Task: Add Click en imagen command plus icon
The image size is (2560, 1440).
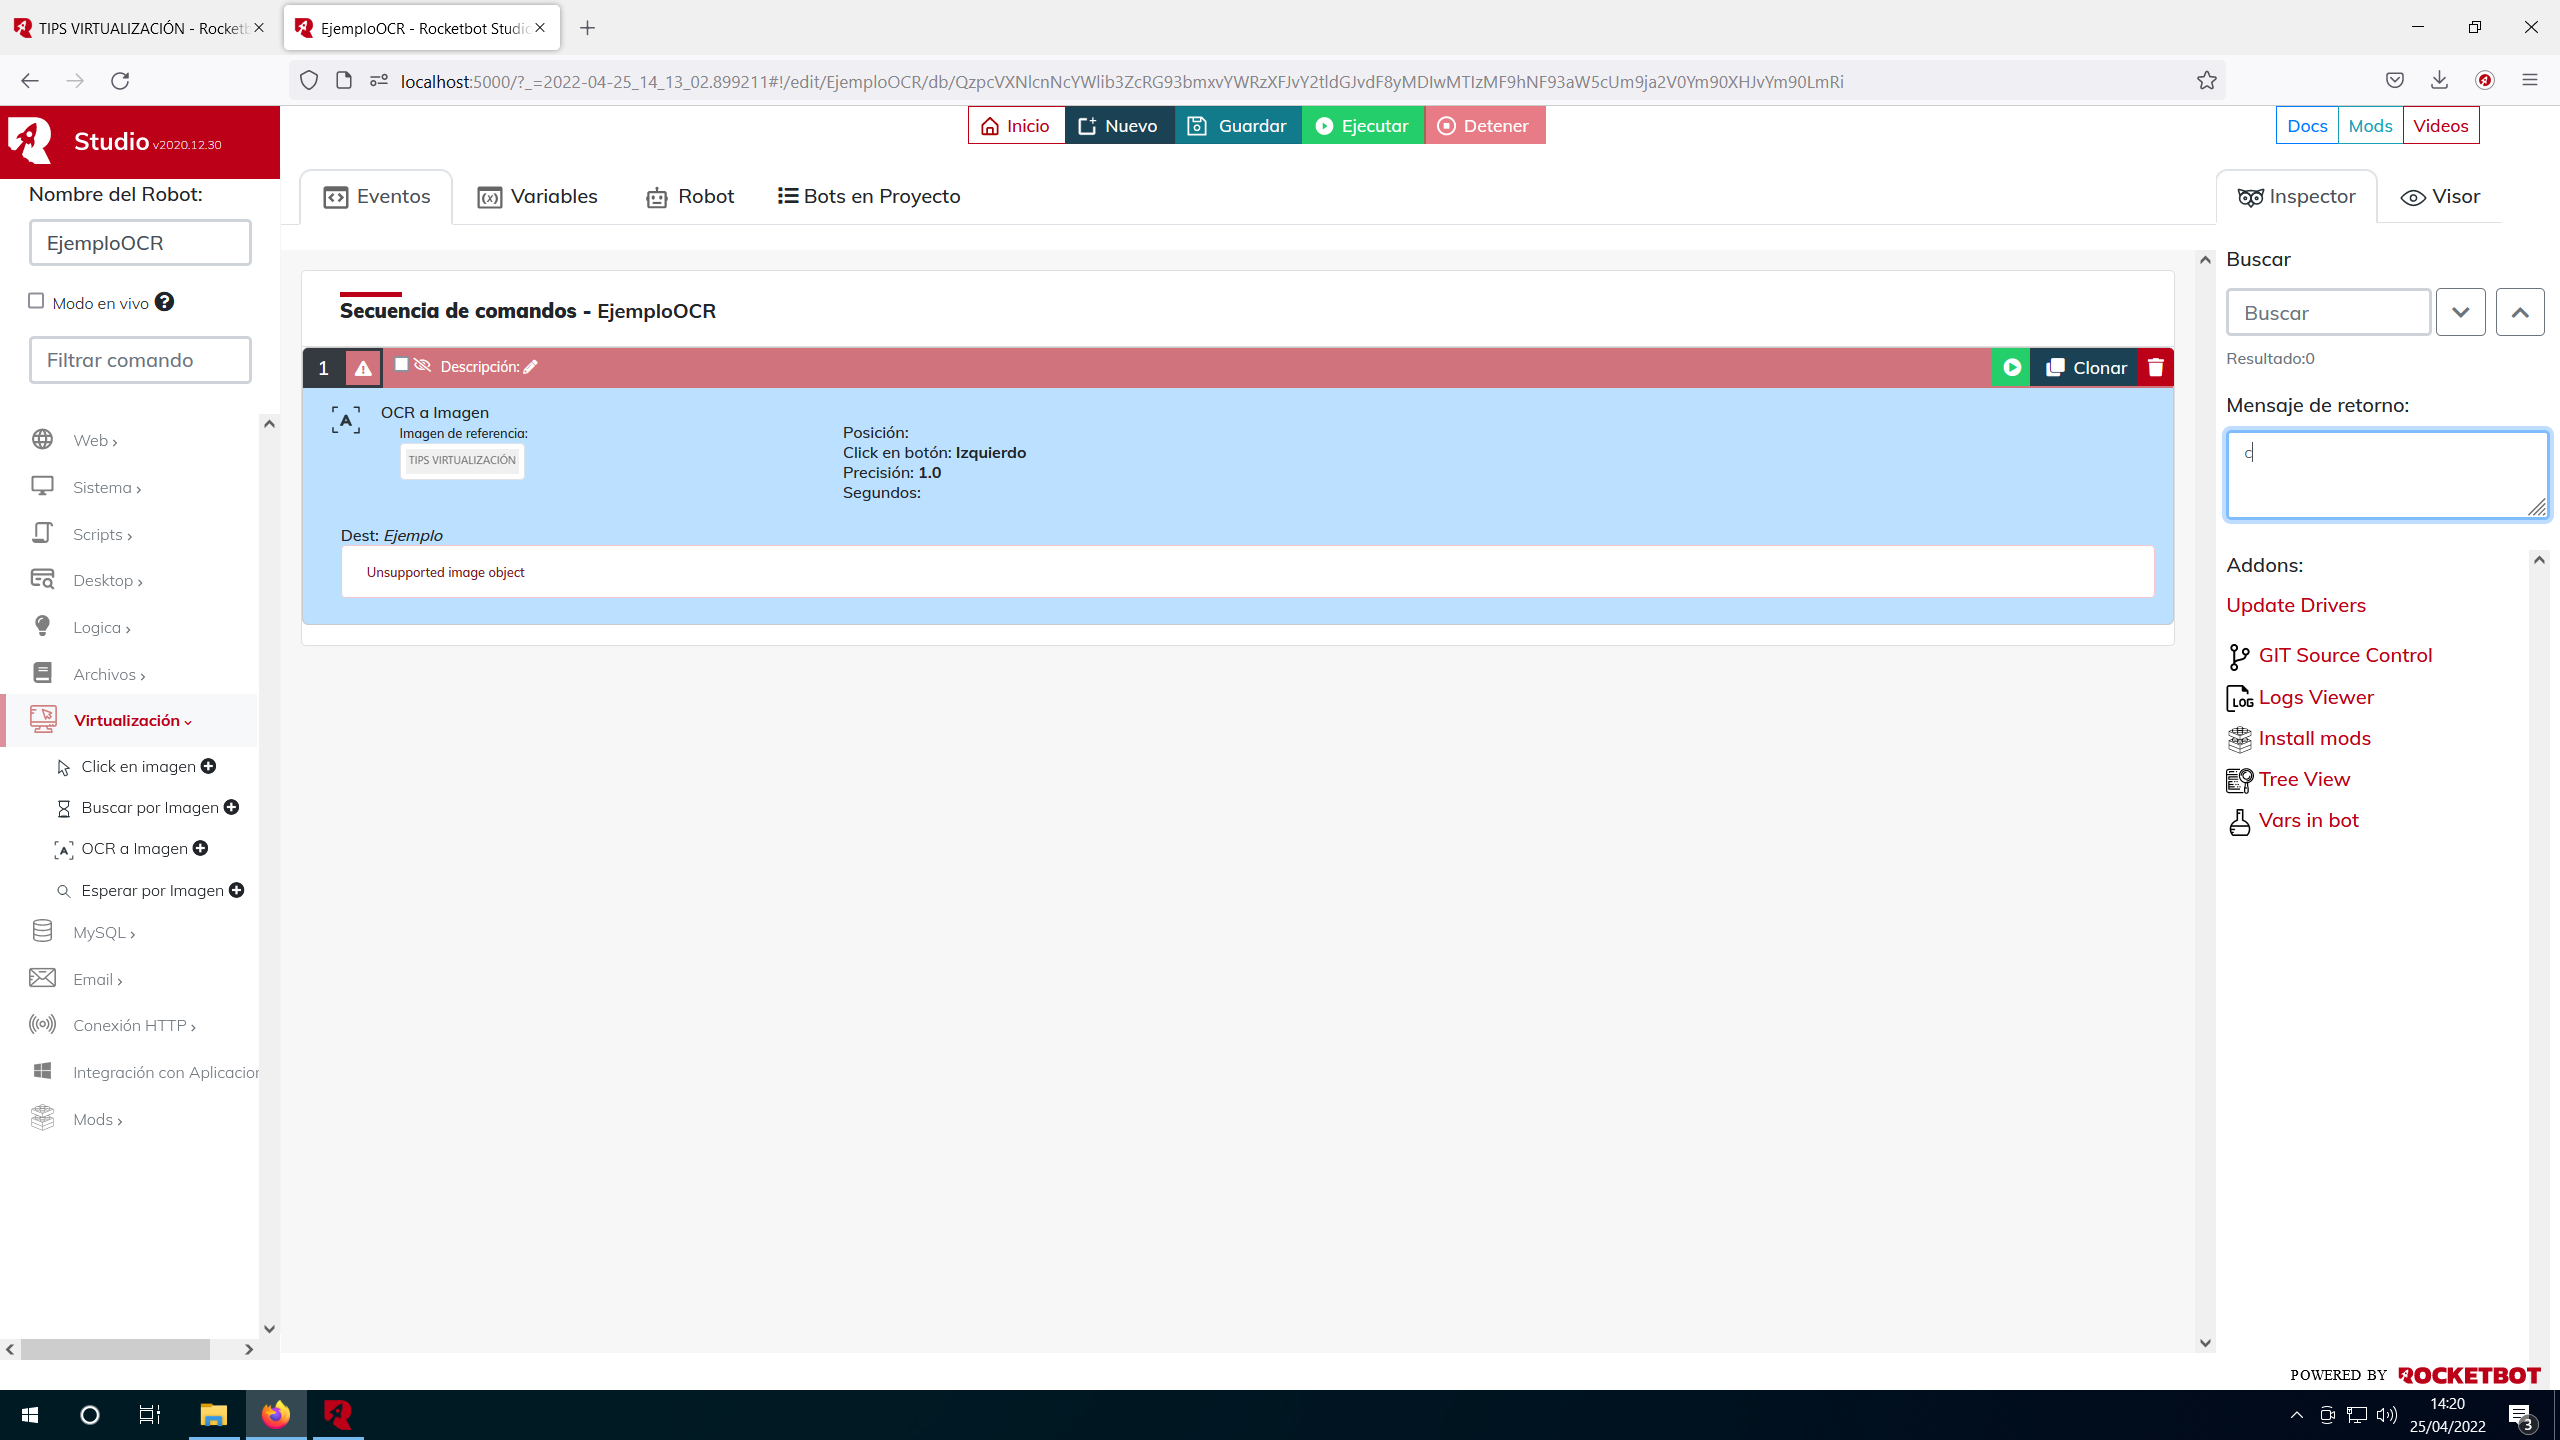Action: [209, 766]
